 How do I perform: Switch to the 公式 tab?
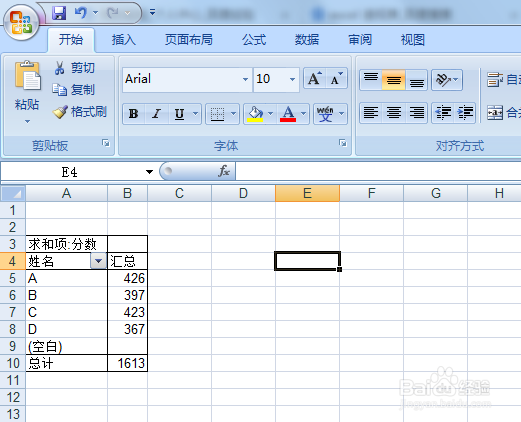(254, 40)
